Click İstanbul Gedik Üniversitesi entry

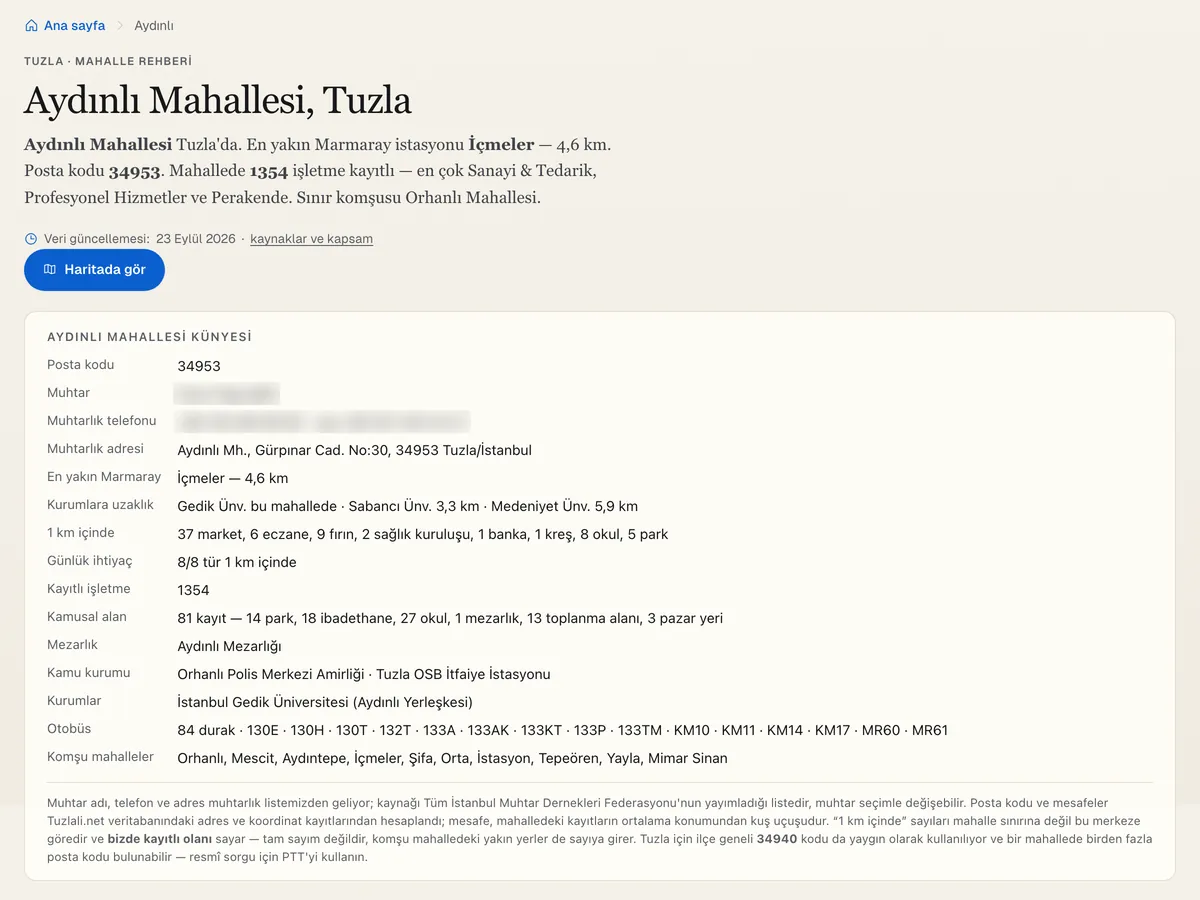pyautogui.click(x=325, y=702)
